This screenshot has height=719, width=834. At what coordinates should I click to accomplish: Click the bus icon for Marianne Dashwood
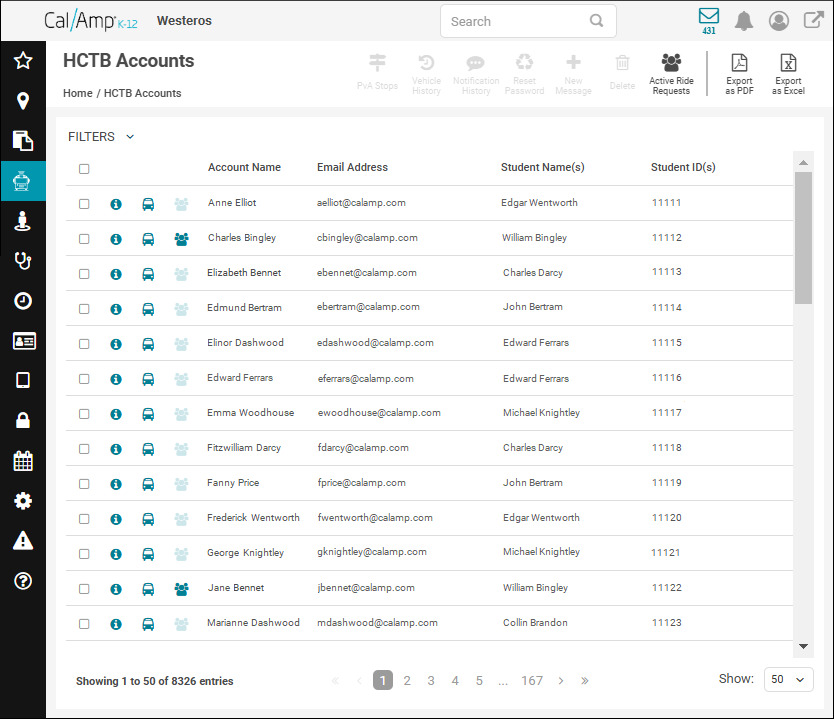coord(148,624)
